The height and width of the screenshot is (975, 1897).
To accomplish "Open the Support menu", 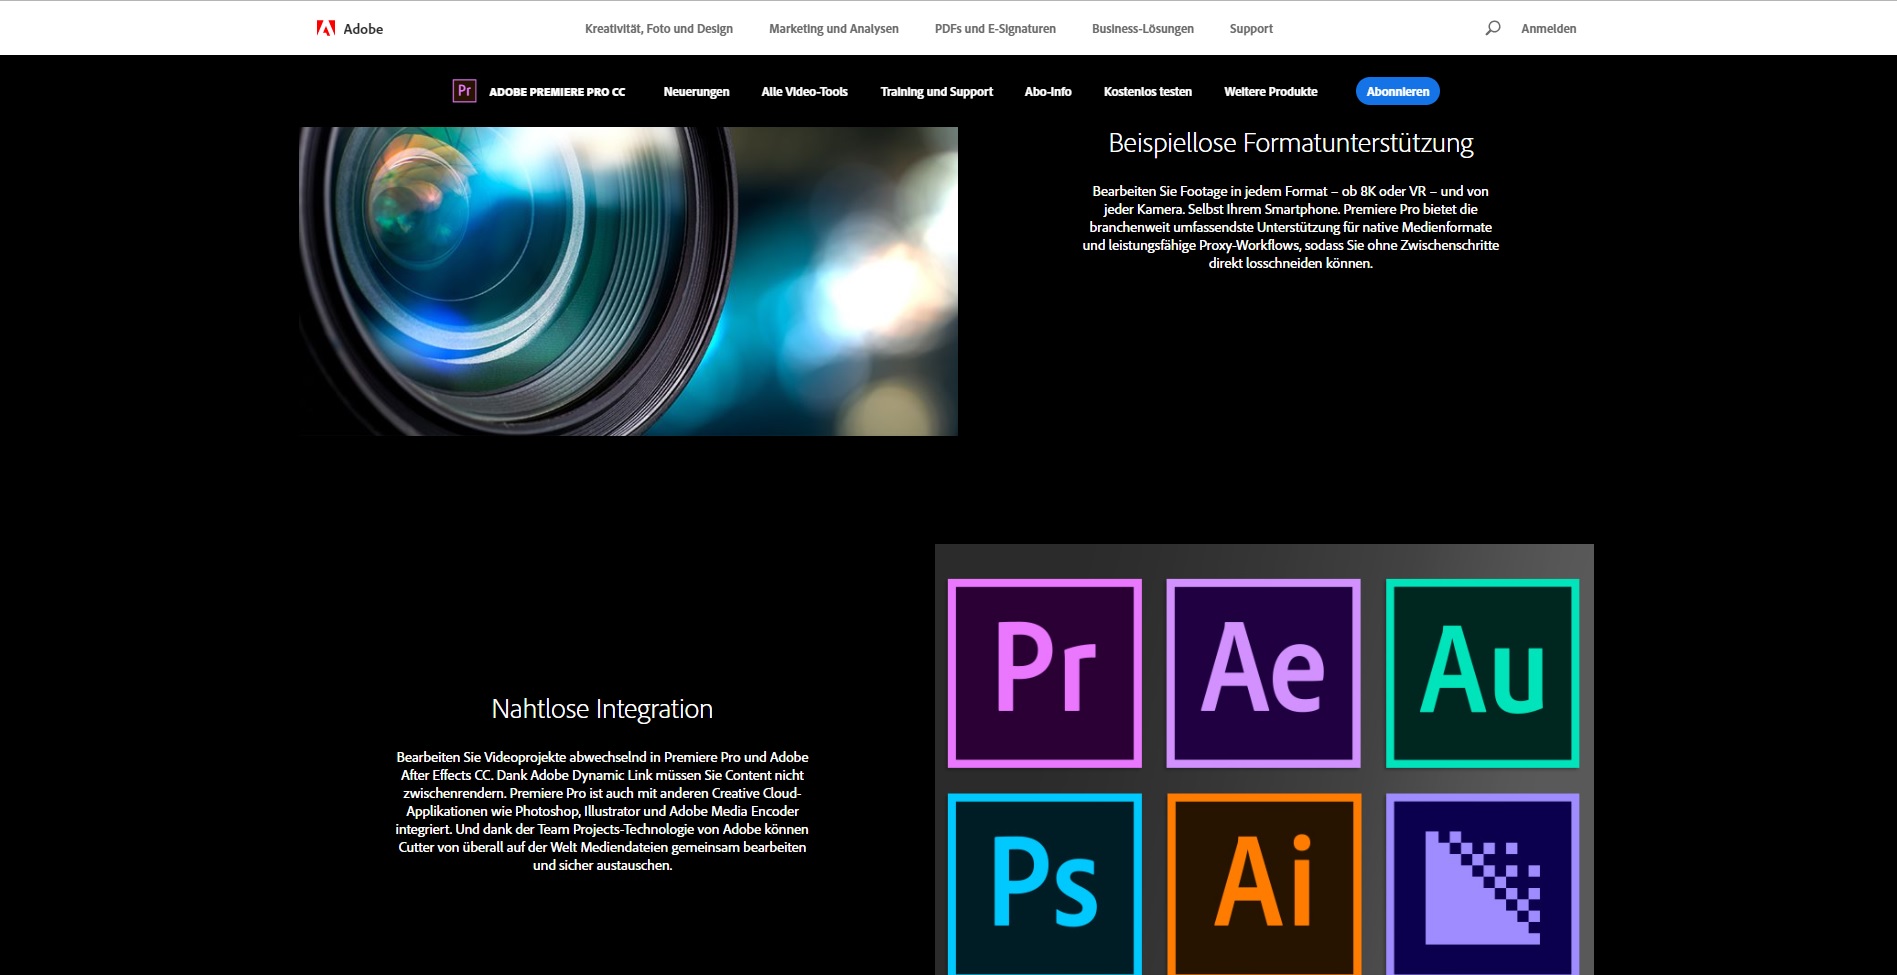I will [1251, 29].
